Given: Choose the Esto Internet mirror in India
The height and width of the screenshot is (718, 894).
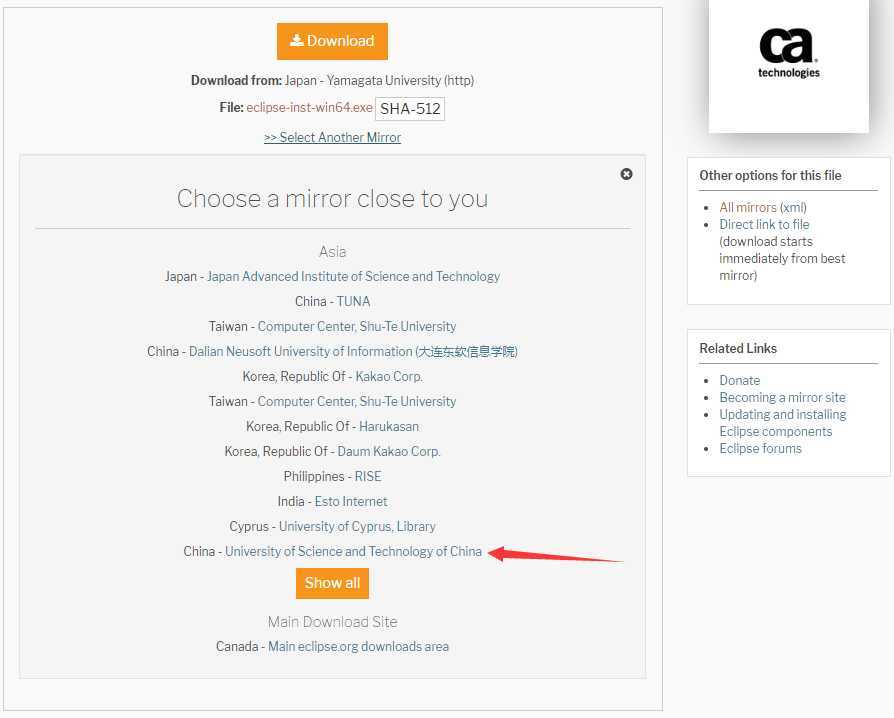Looking at the screenshot, I should point(351,501).
